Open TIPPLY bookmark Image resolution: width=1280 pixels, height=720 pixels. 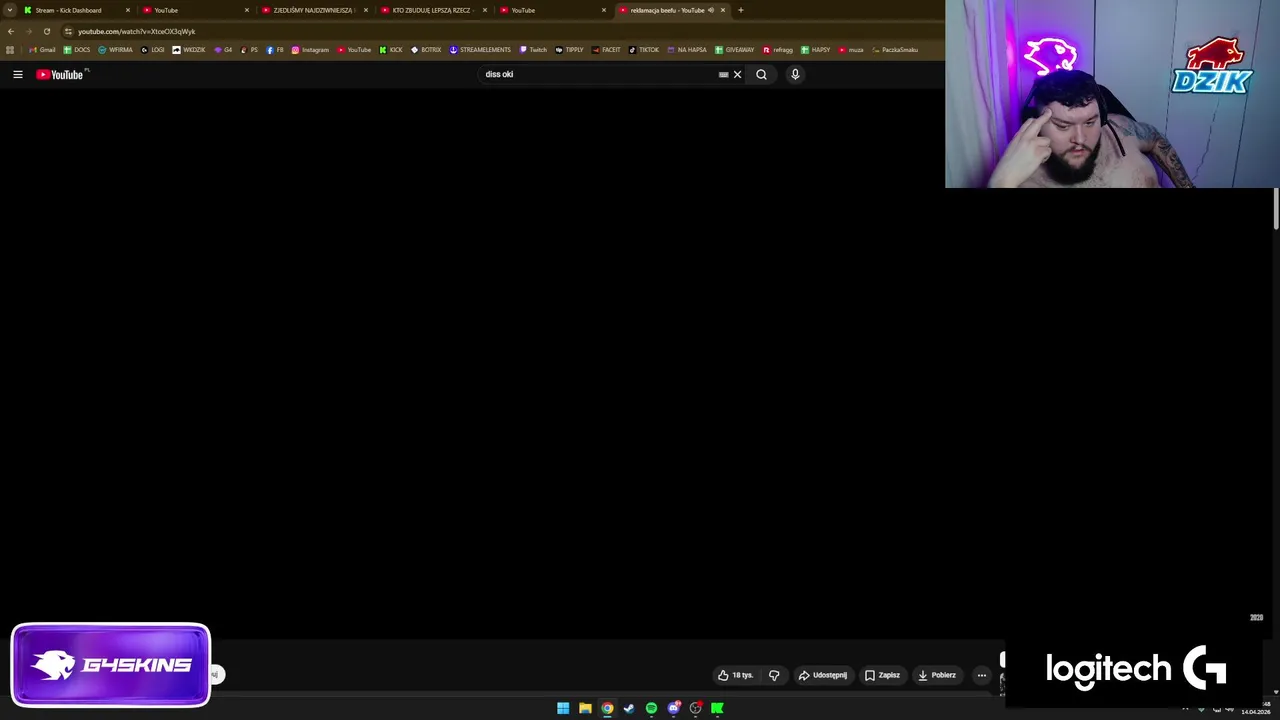coord(569,50)
